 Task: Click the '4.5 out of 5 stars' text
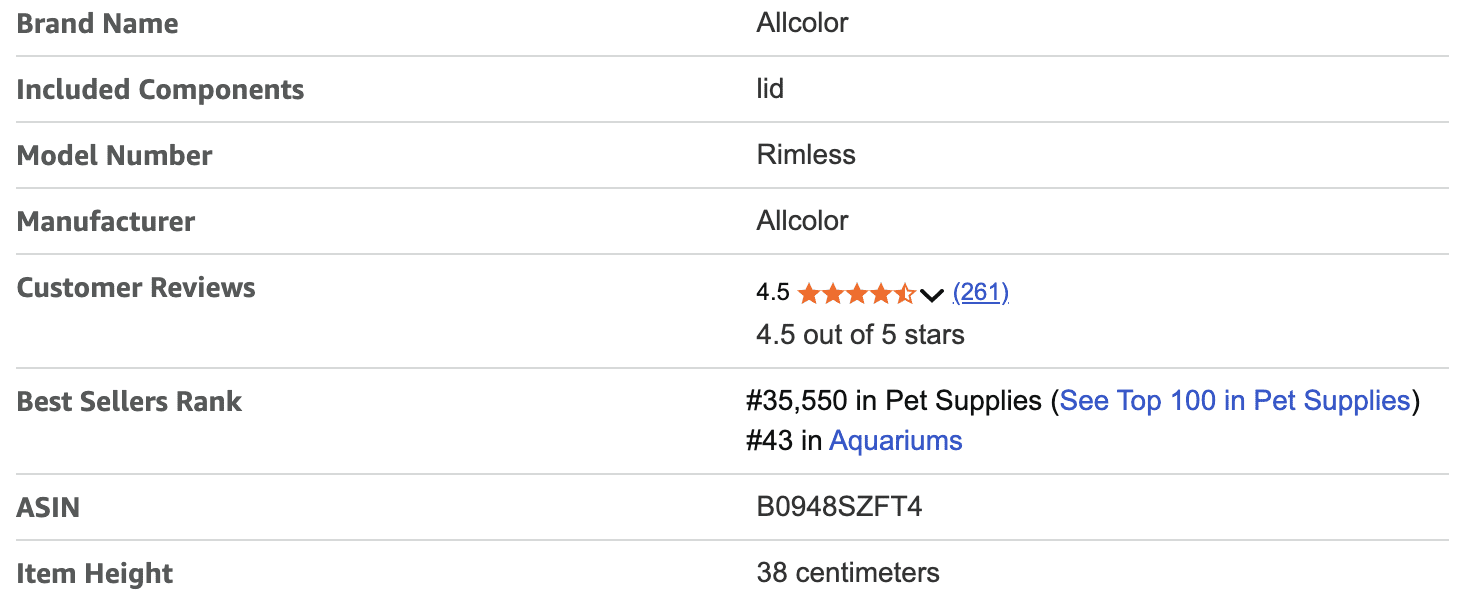click(860, 334)
